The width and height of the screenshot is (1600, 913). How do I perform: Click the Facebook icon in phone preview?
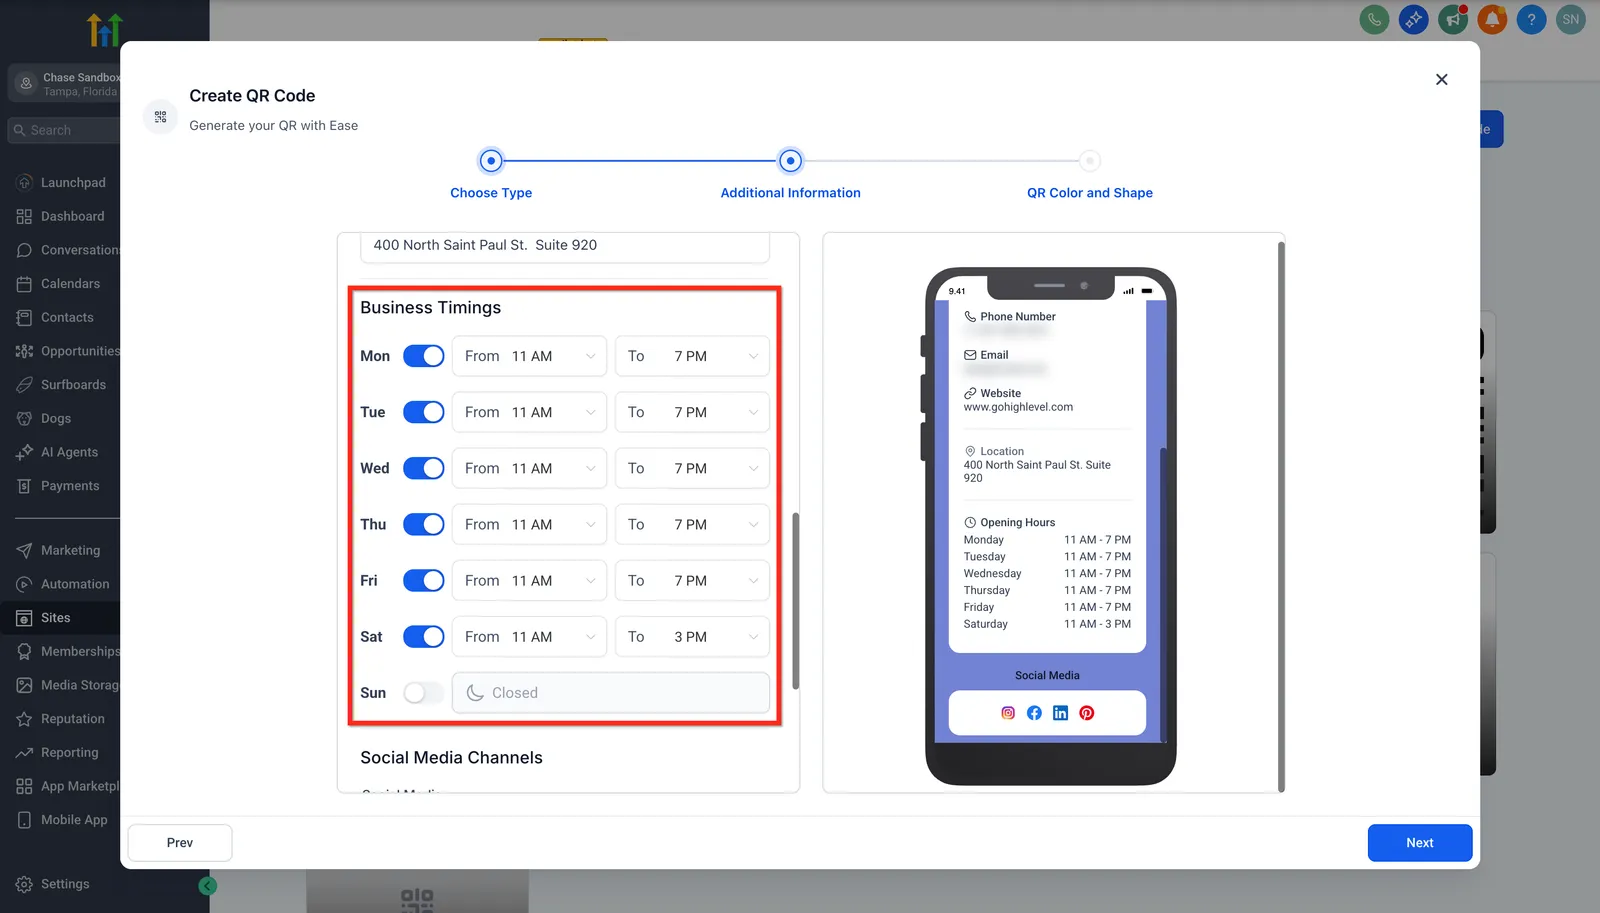click(1034, 713)
